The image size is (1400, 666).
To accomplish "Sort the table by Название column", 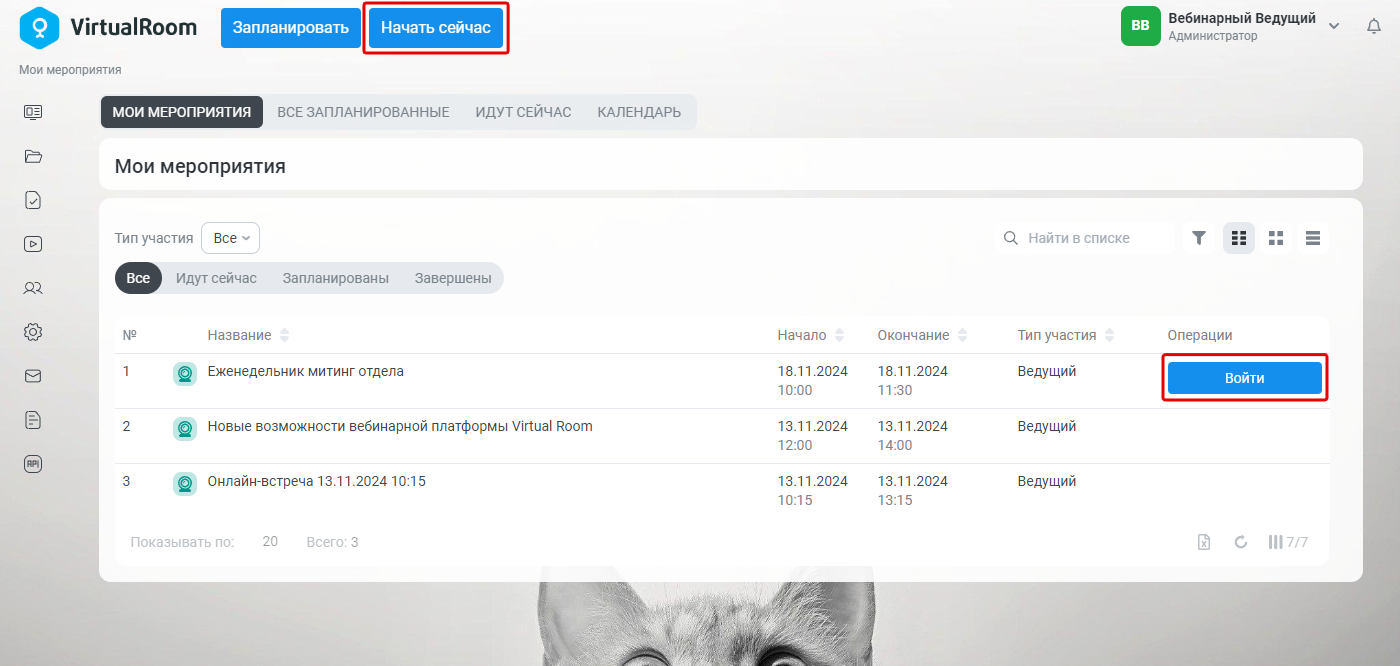I will coord(249,335).
